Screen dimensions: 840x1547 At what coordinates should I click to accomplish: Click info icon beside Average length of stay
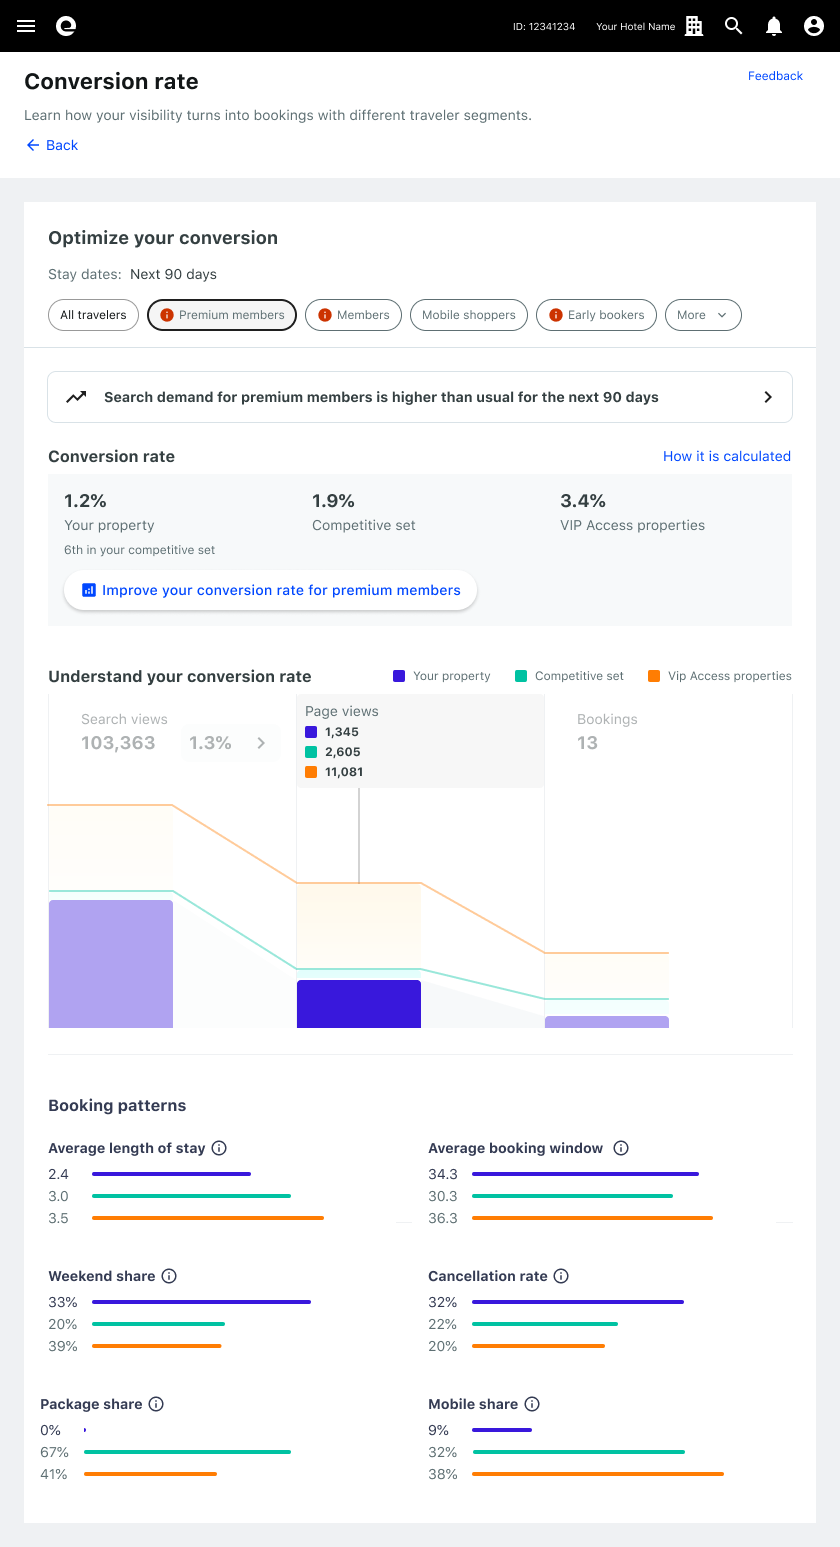click(x=219, y=1148)
